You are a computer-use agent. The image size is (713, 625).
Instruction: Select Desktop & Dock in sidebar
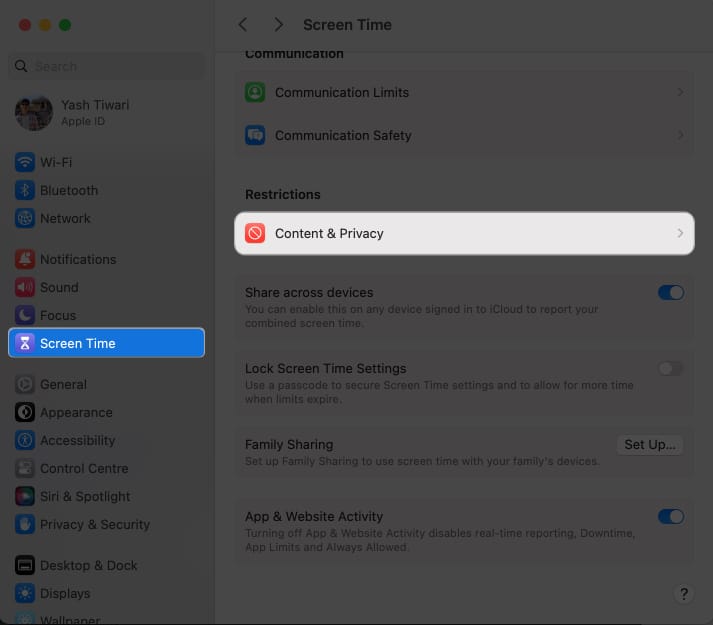(106, 565)
